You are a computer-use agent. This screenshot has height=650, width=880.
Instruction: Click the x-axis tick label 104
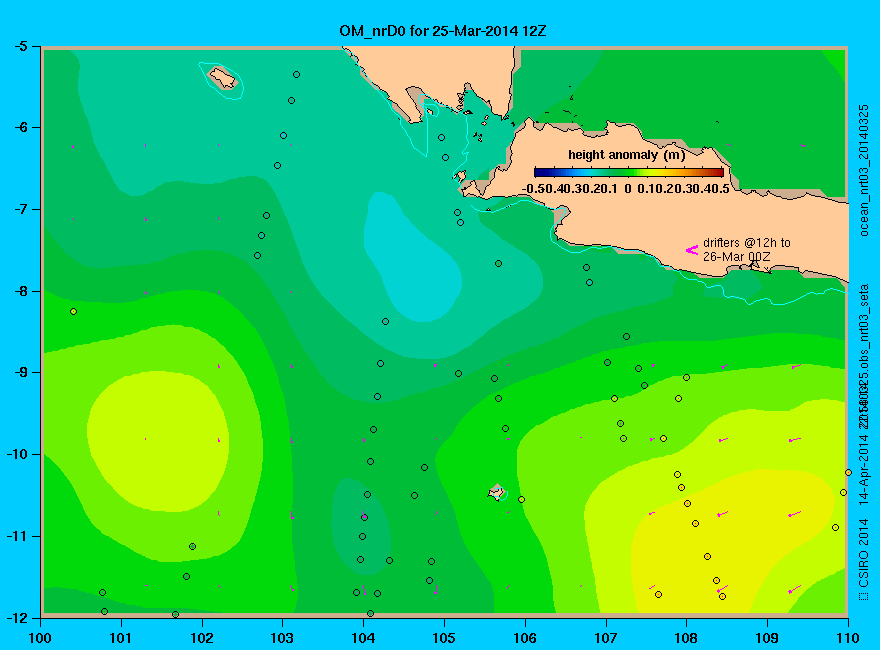(x=363, y=638)
